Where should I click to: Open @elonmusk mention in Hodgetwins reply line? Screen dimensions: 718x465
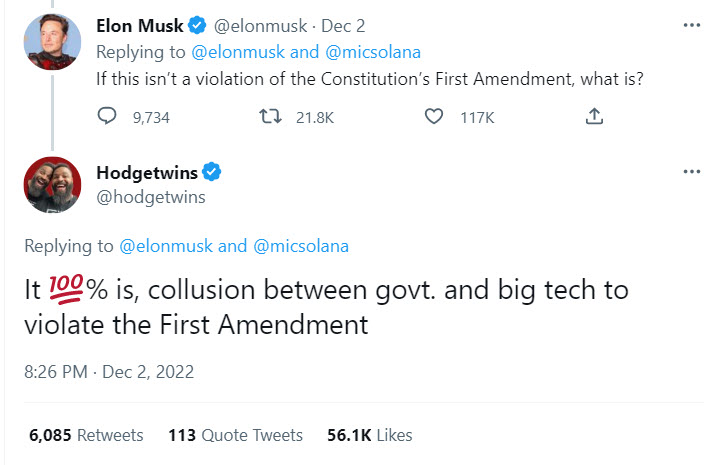(166, 246)
